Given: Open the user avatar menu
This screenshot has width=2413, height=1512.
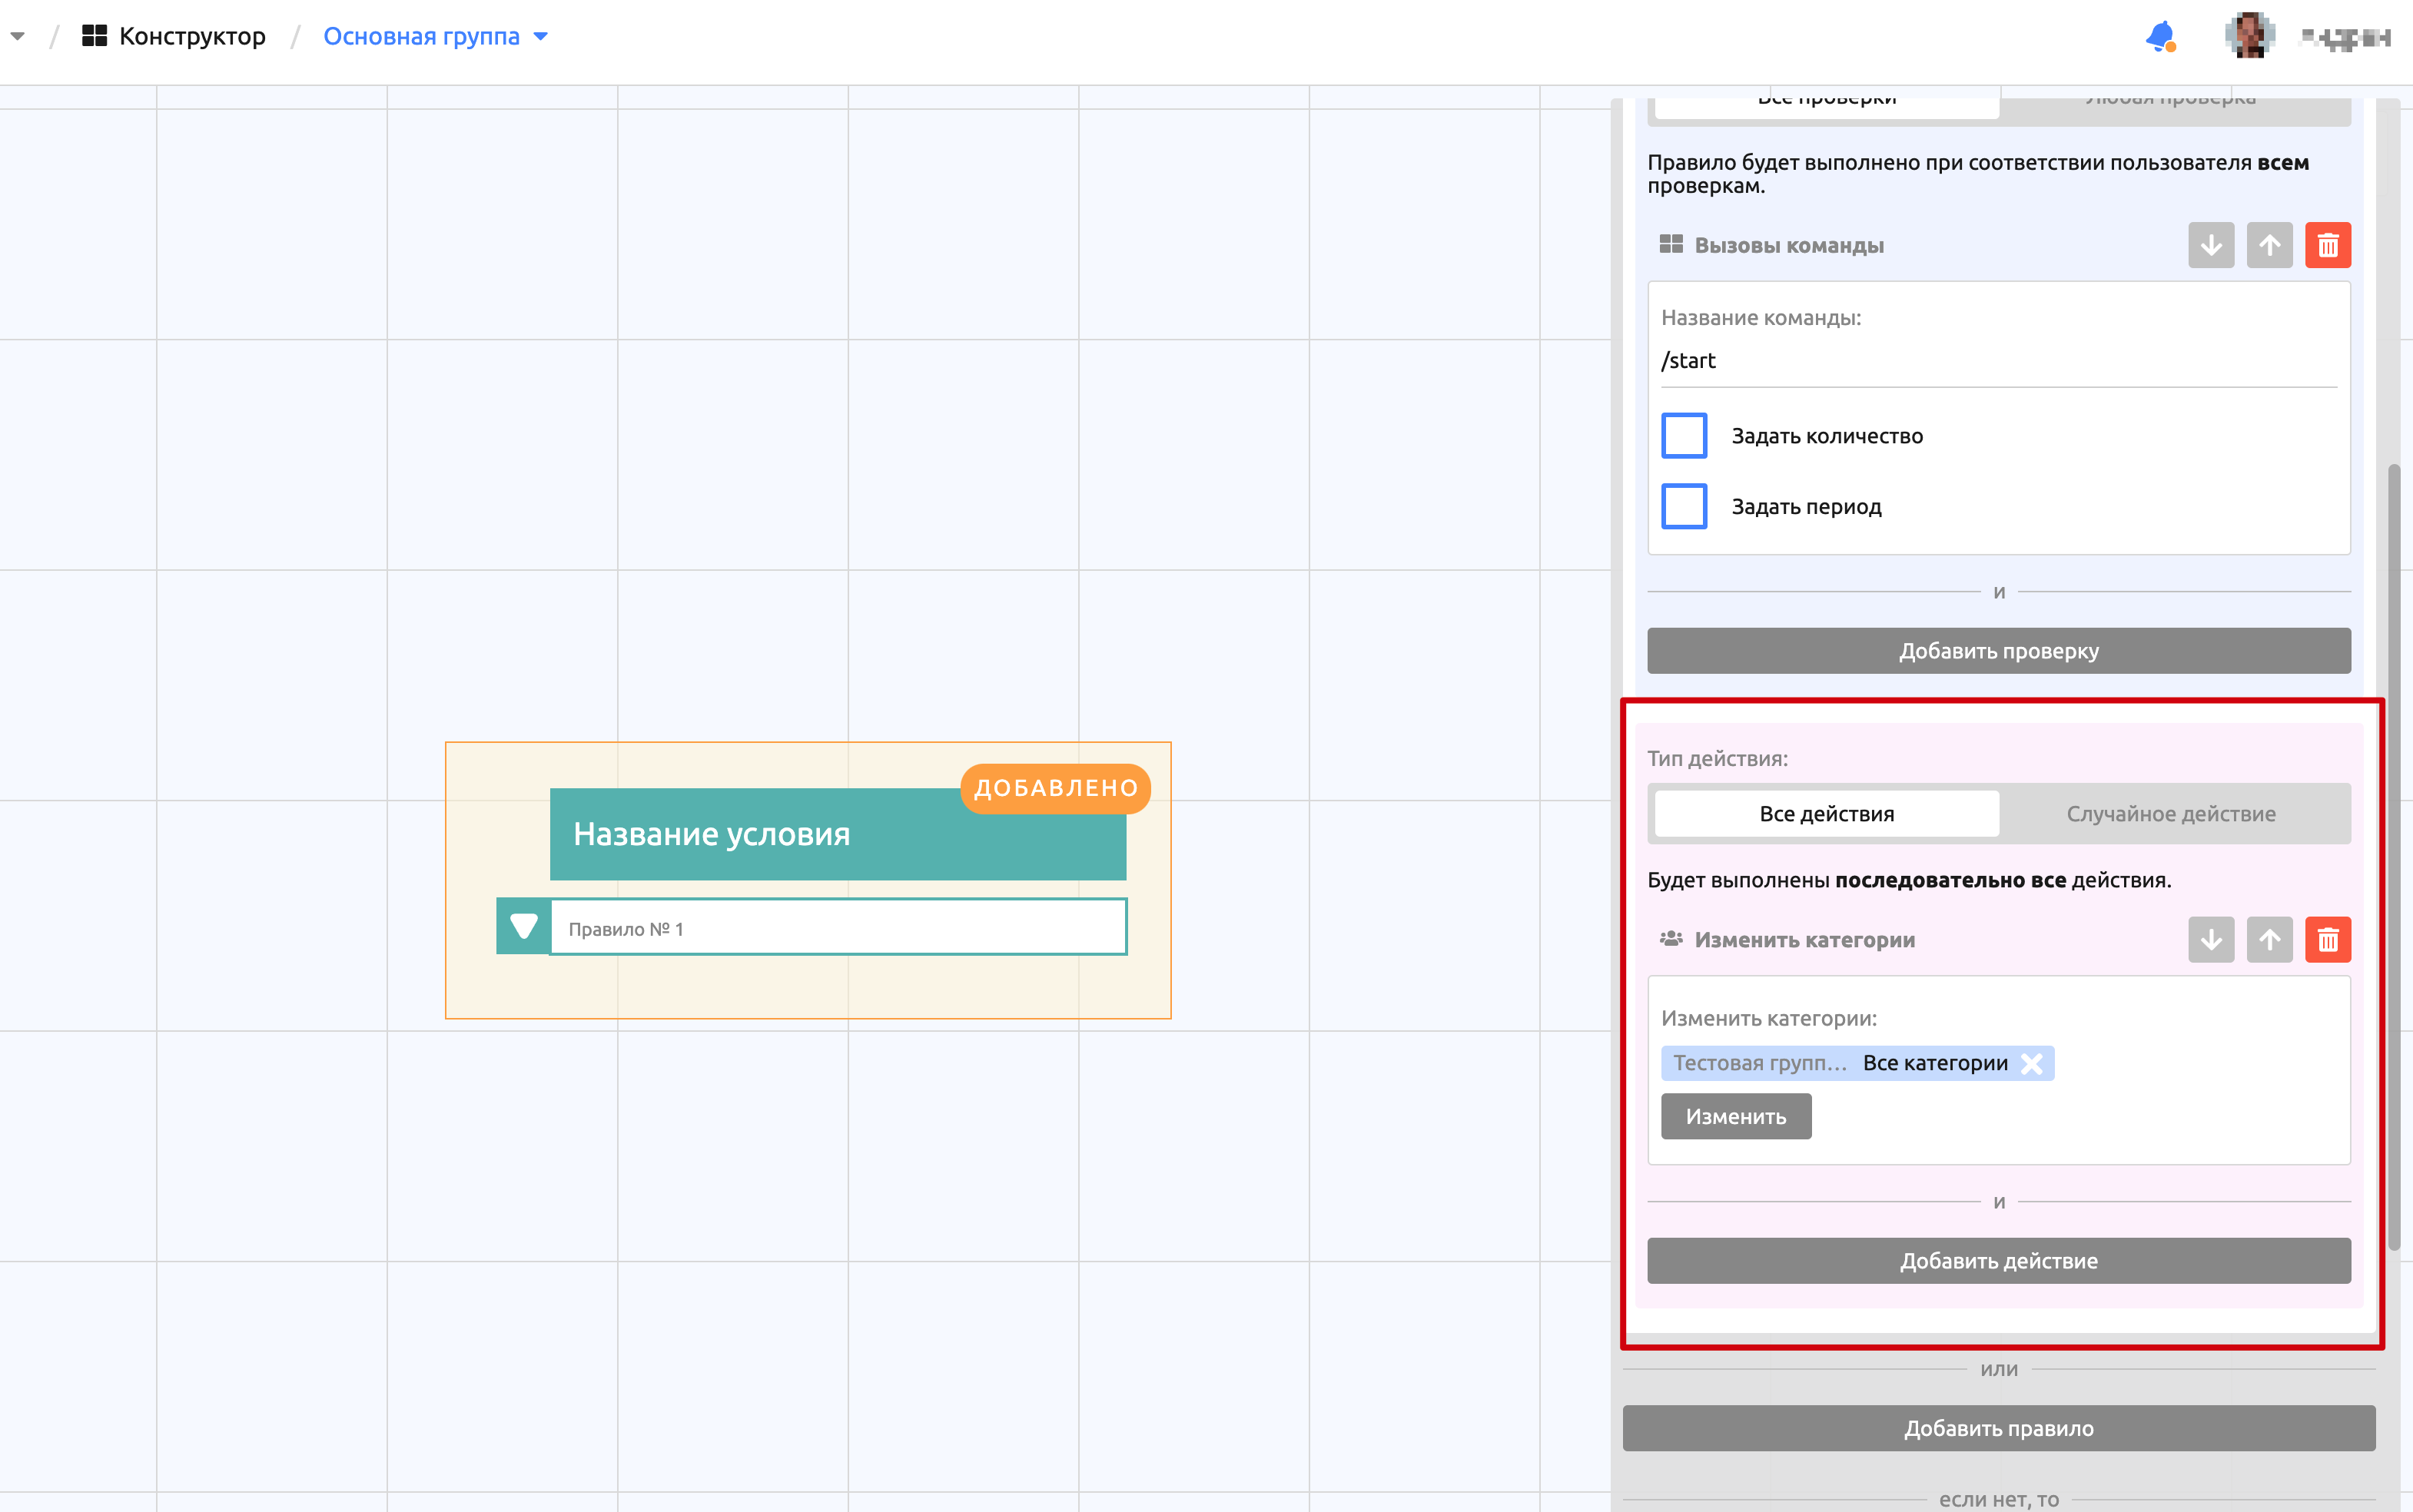Looking at the screenshot, I should [2250, 36].
